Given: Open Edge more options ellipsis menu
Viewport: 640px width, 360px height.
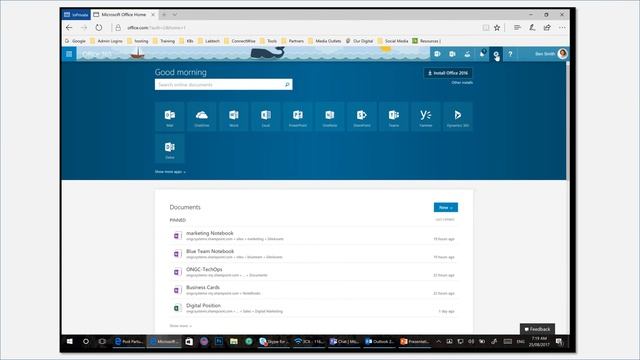Looking at the screenshot, I should tap(562, 27).
